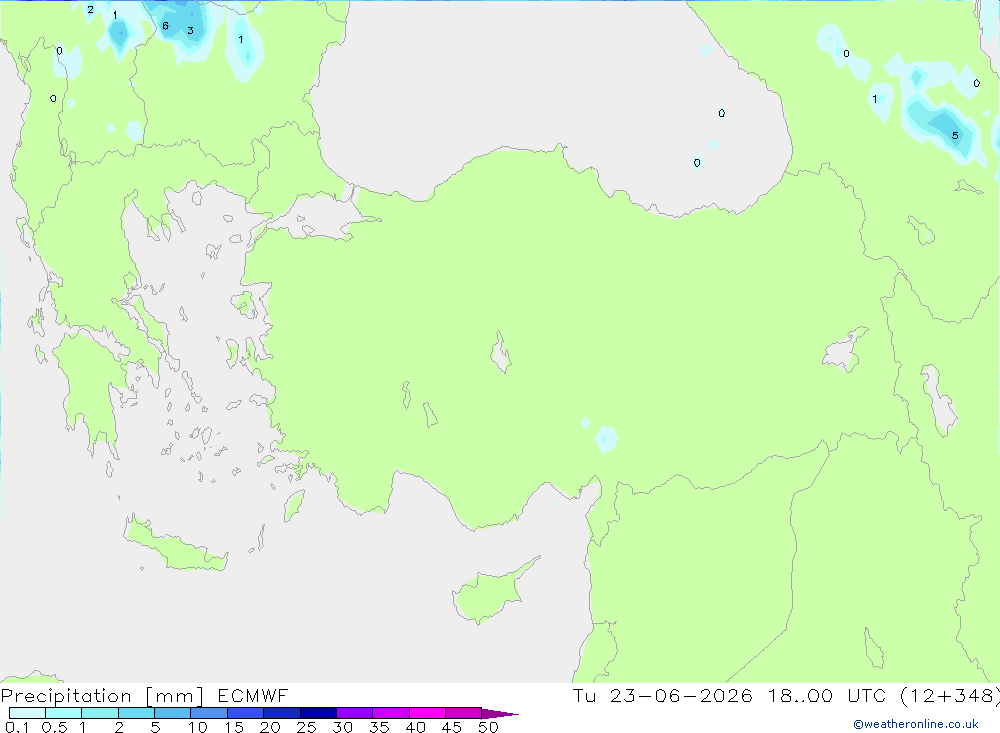Image resolution: width=1000 pixels, height=733 pixels.
Task: Click the legend scale label '10'
Action: pyautogui.click(x=198, y=727)
